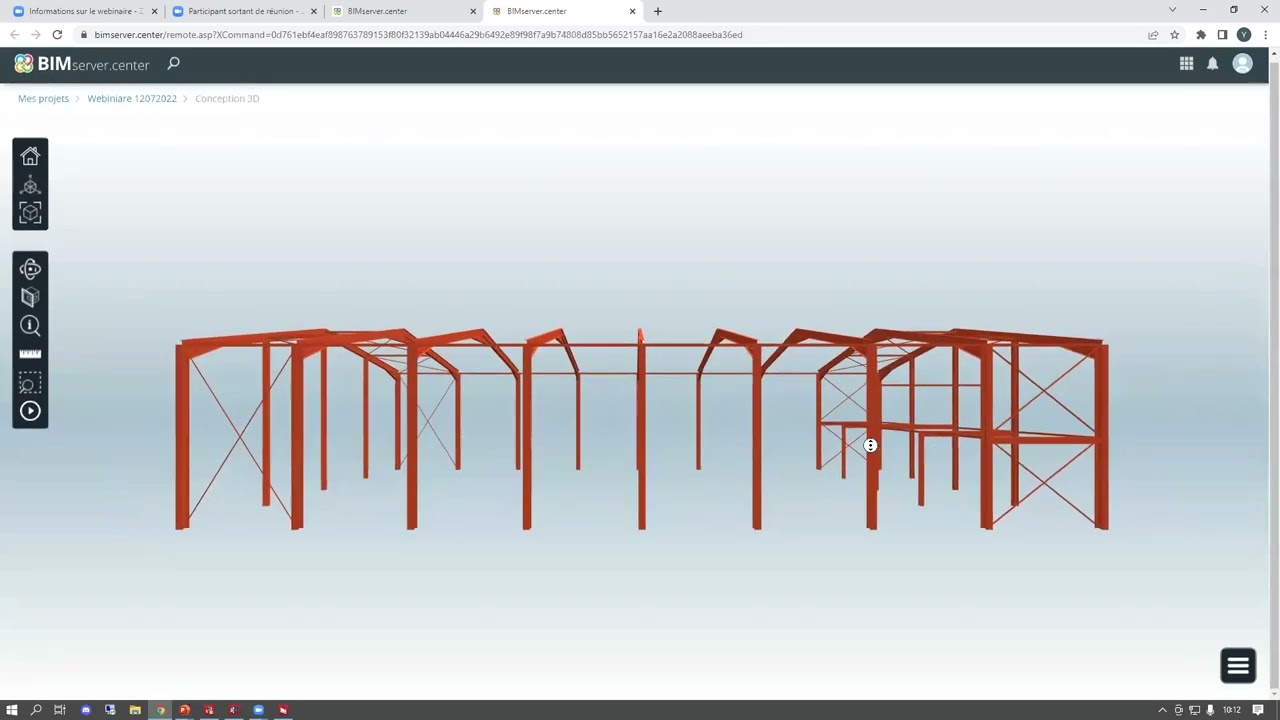The height and width of the screenshot is (720, 1280).
Task: Open Chrome three-dot menu
Action: (1265, 34)
